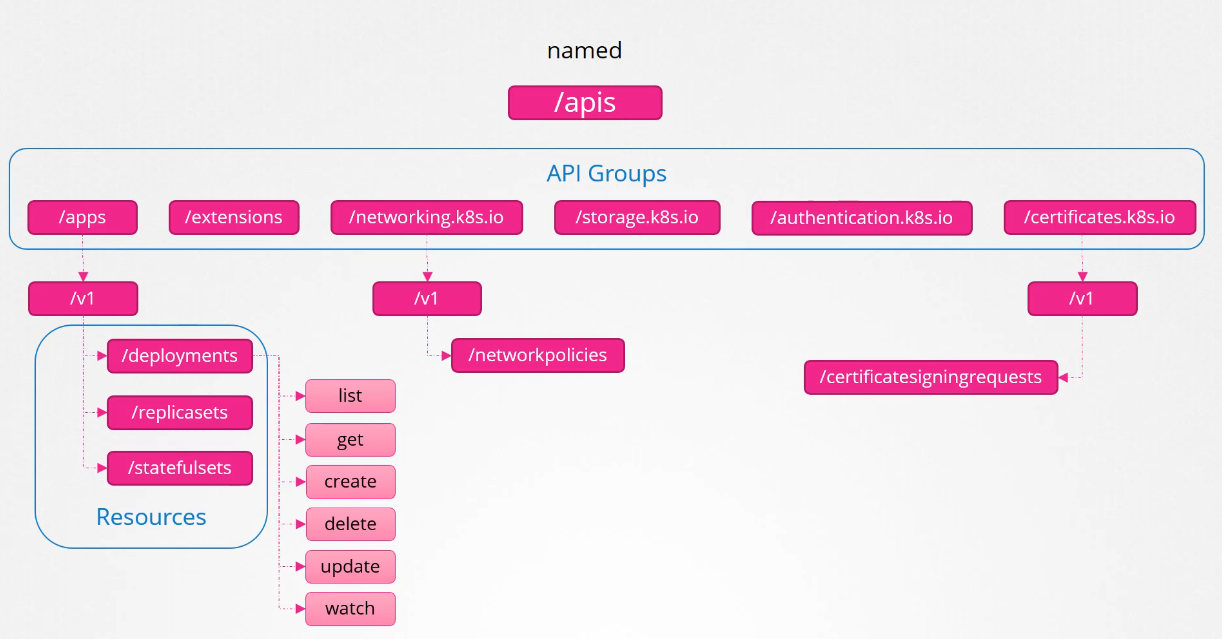The image size is (1222, 639).
Task: Select the /certificates.k8s.io group box
Action: tap(1100, 217)
